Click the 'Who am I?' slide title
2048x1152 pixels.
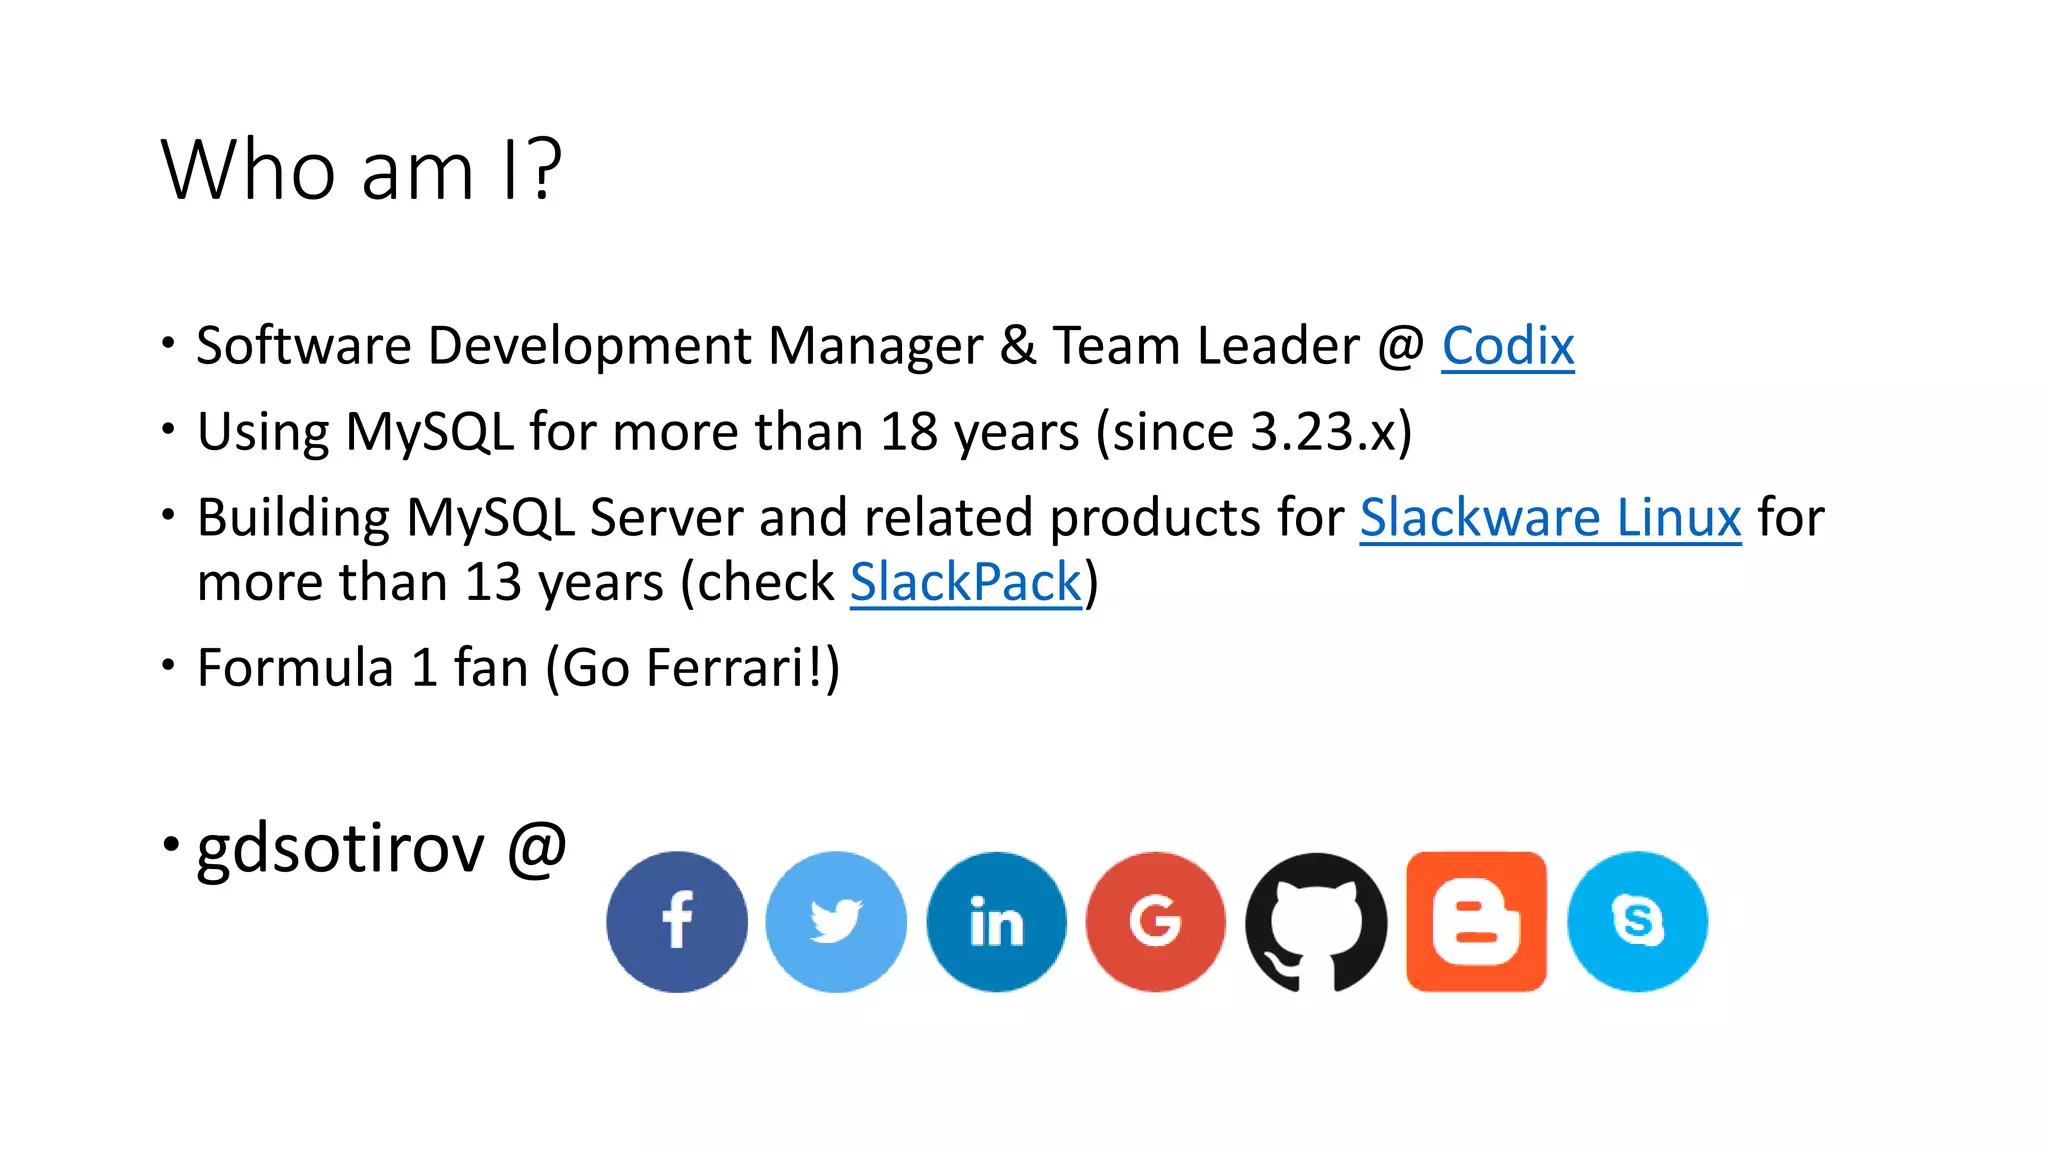(362, 170)
